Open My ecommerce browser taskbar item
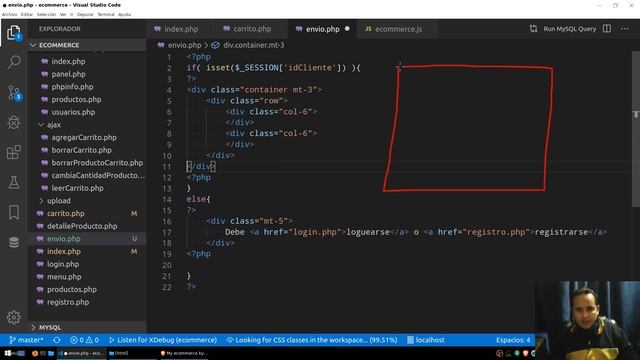This screenshot has height=360, width=640. pos(184,353)
